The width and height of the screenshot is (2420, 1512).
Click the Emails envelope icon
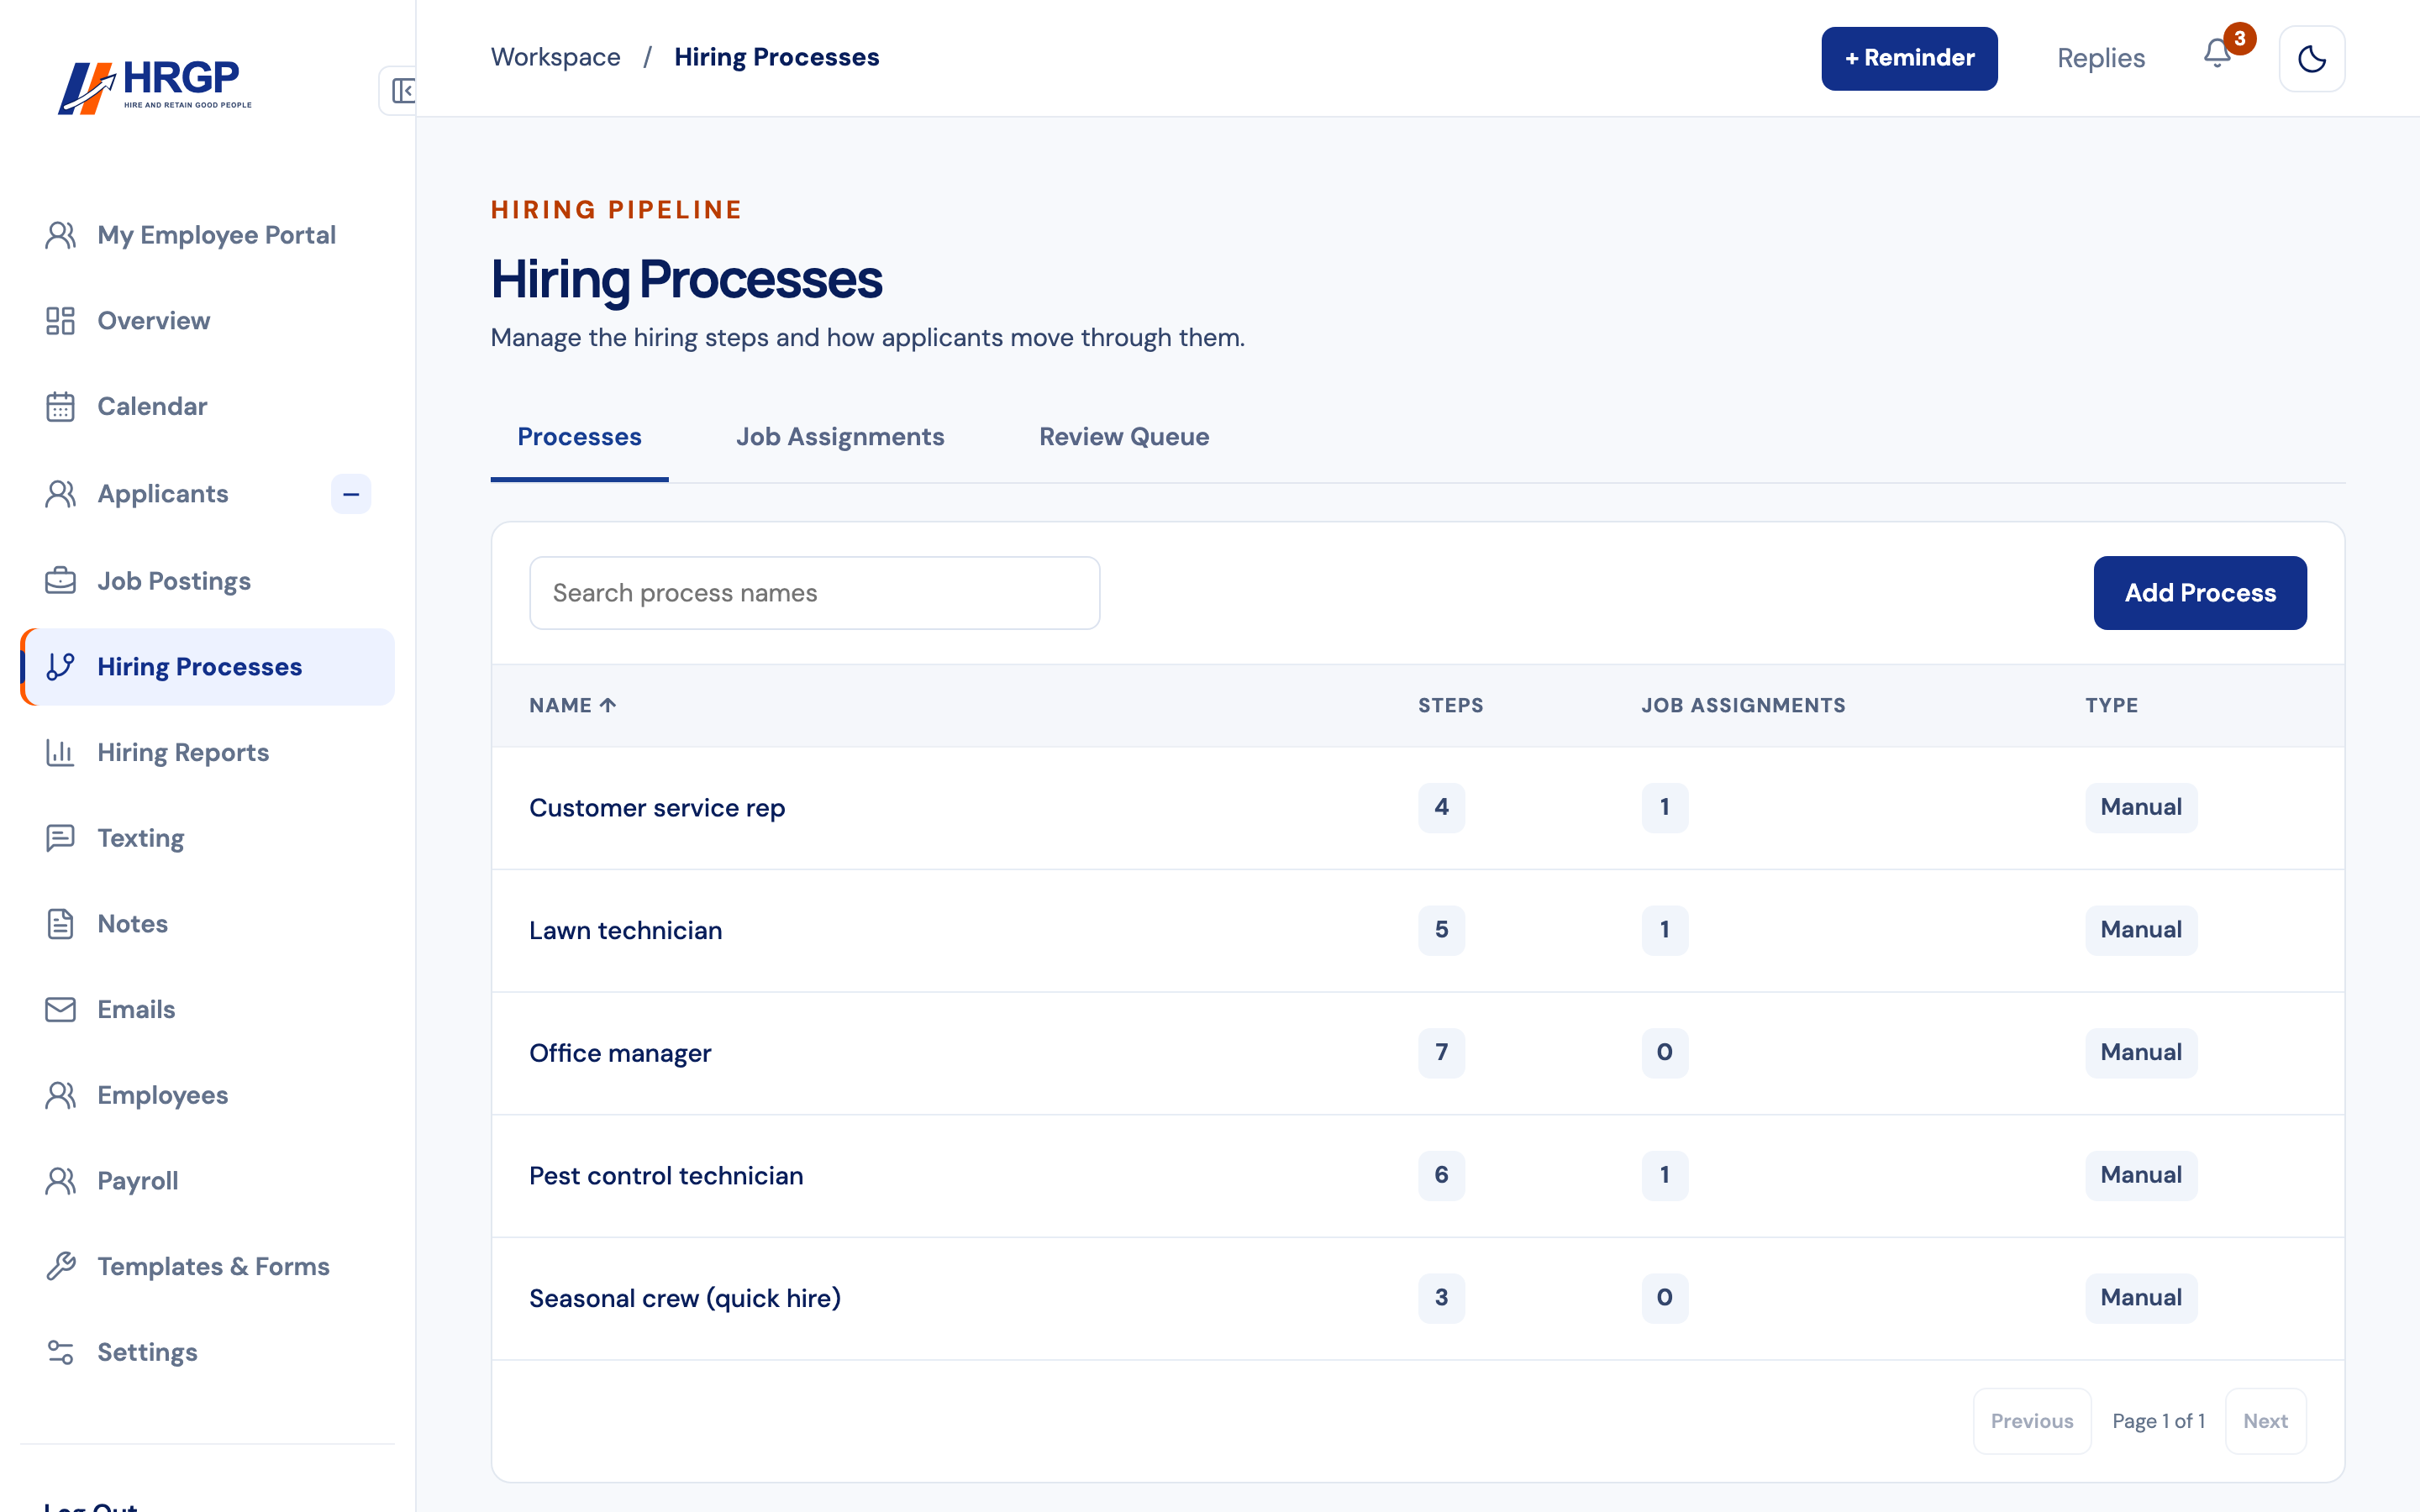(x=60, y=1010)
